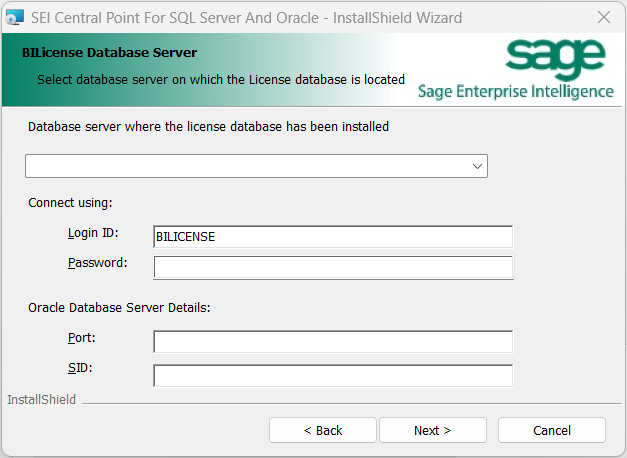Click 'Oracle Database Server Details:' label
Image resolution: width=627 pixels, height=458 pixels.
[x=119, y=308]
